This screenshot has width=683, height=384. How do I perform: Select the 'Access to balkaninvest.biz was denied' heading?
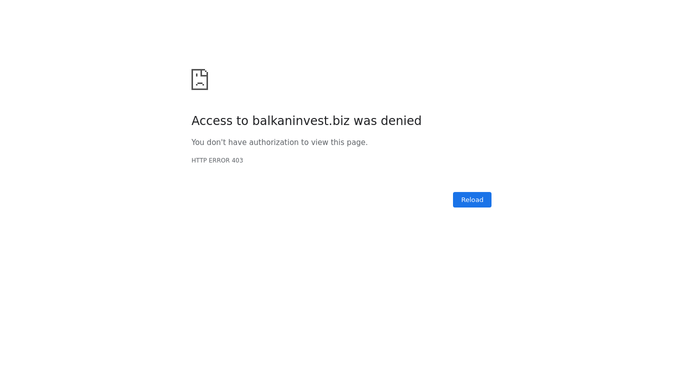306,121
